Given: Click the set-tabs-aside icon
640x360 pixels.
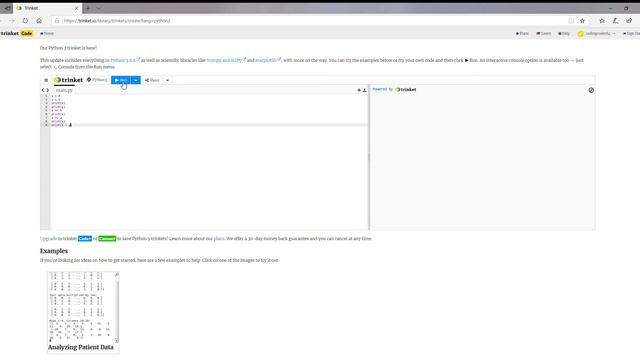Looking at the screenshot, I should click(7, 8).
